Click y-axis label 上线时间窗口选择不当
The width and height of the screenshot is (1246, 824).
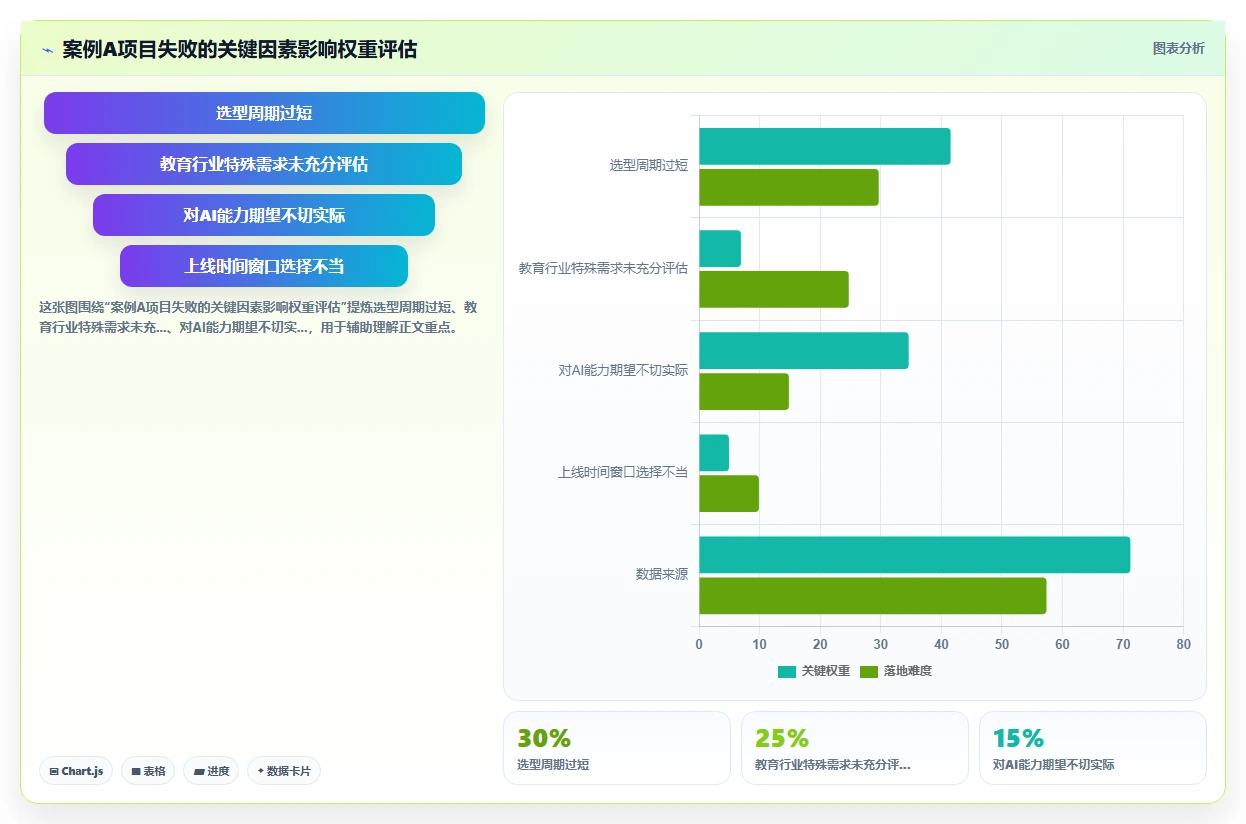[x=623, y=472]
